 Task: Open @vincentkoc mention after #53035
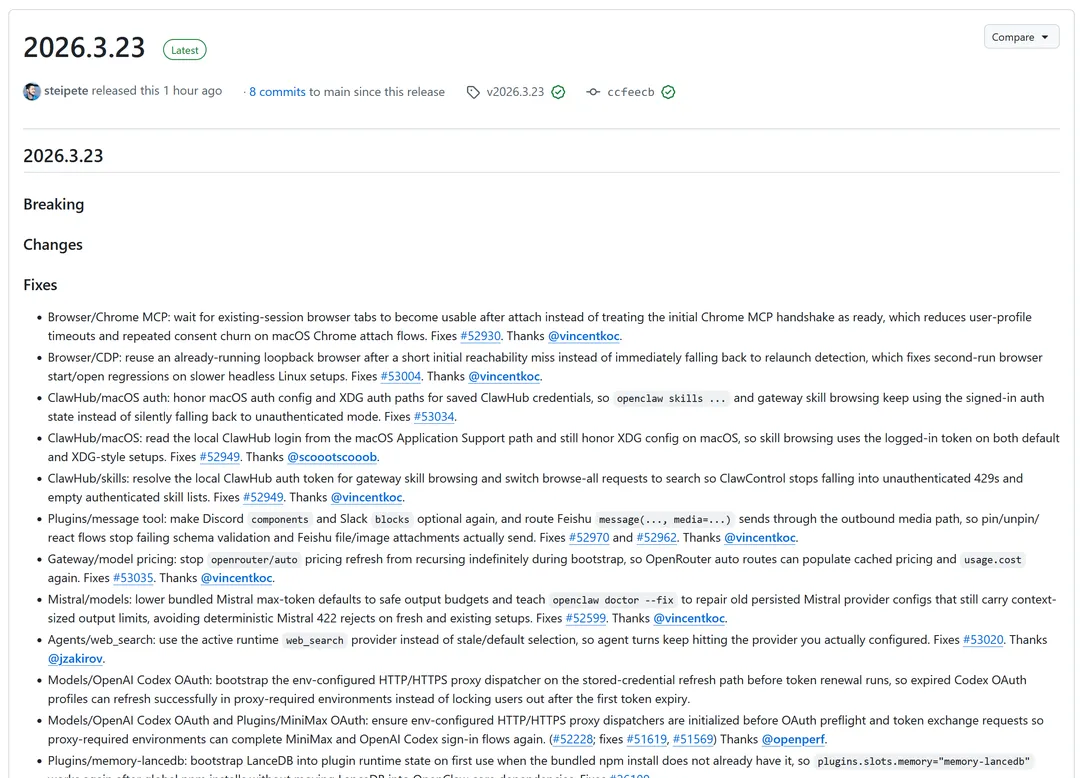[236, 578]
